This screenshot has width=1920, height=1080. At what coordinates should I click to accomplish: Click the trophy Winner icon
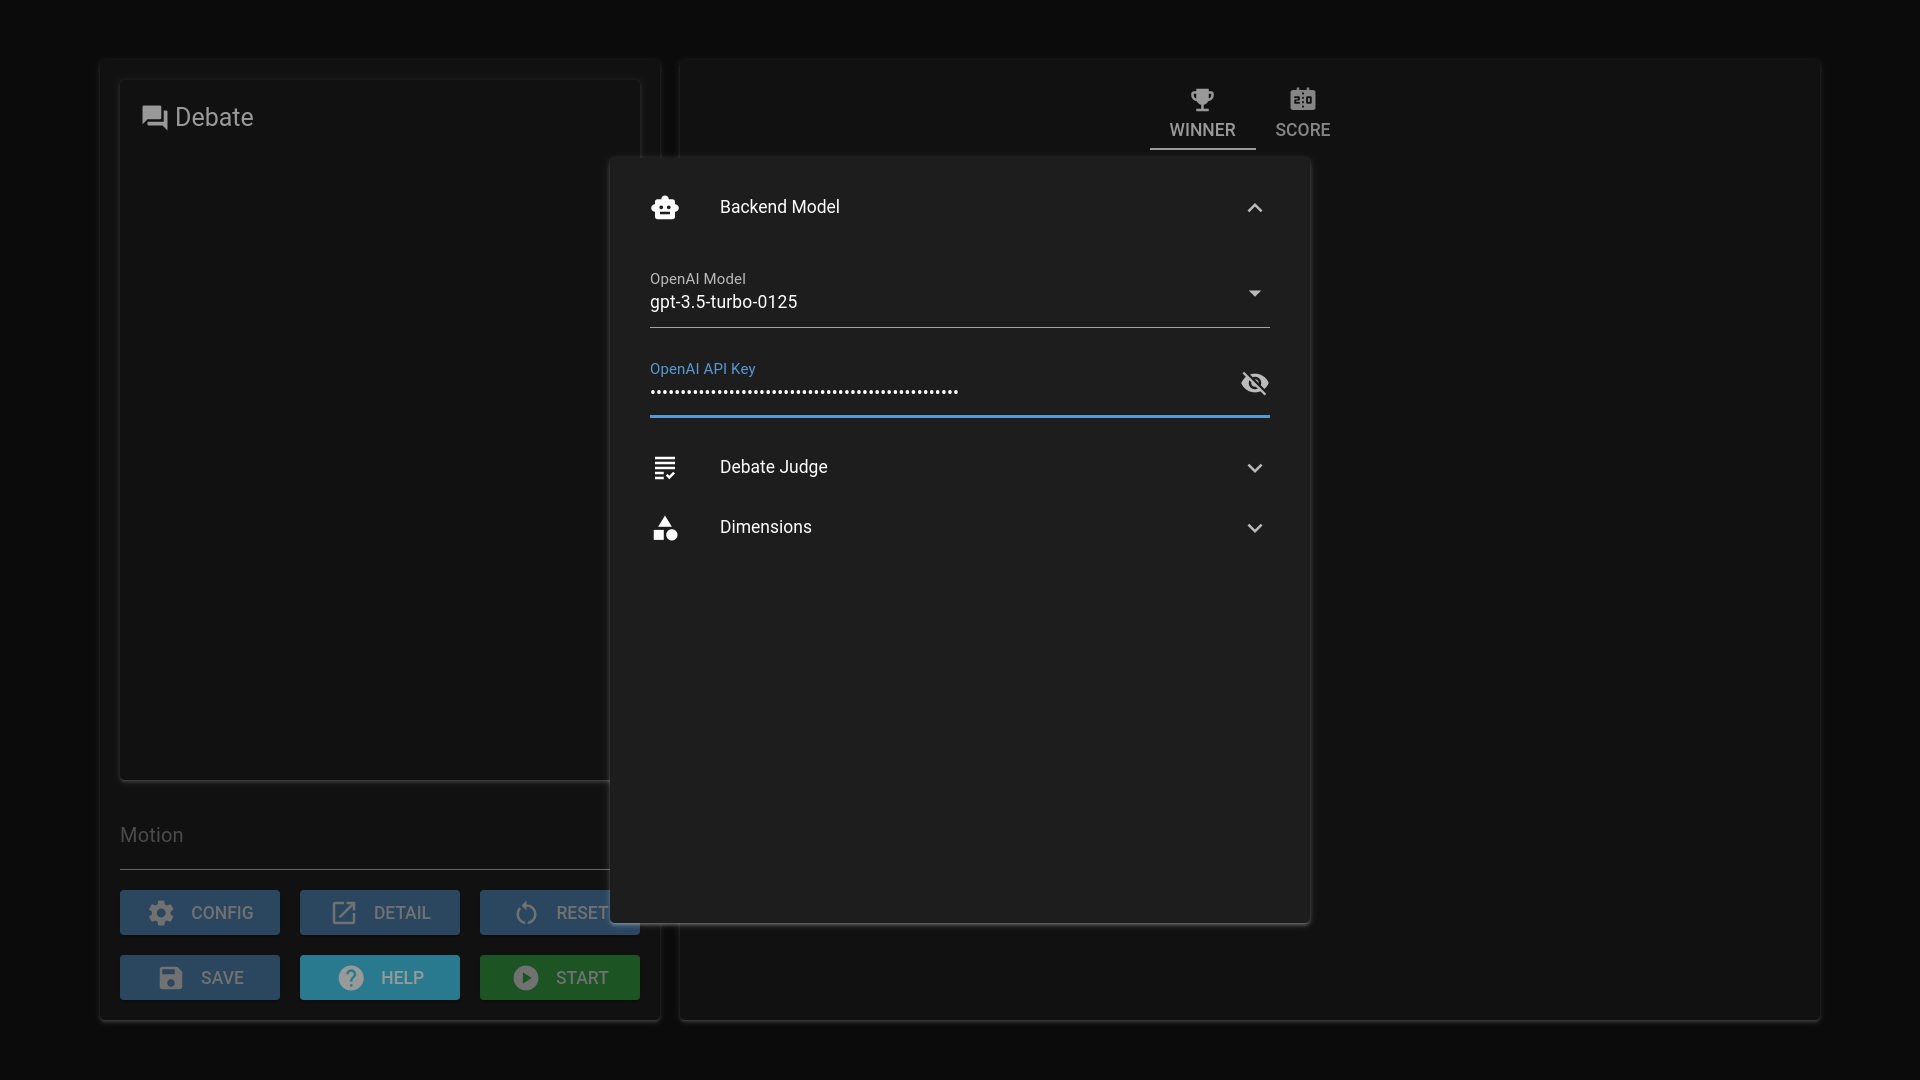pyautogui.click(x=1202, y=99)
